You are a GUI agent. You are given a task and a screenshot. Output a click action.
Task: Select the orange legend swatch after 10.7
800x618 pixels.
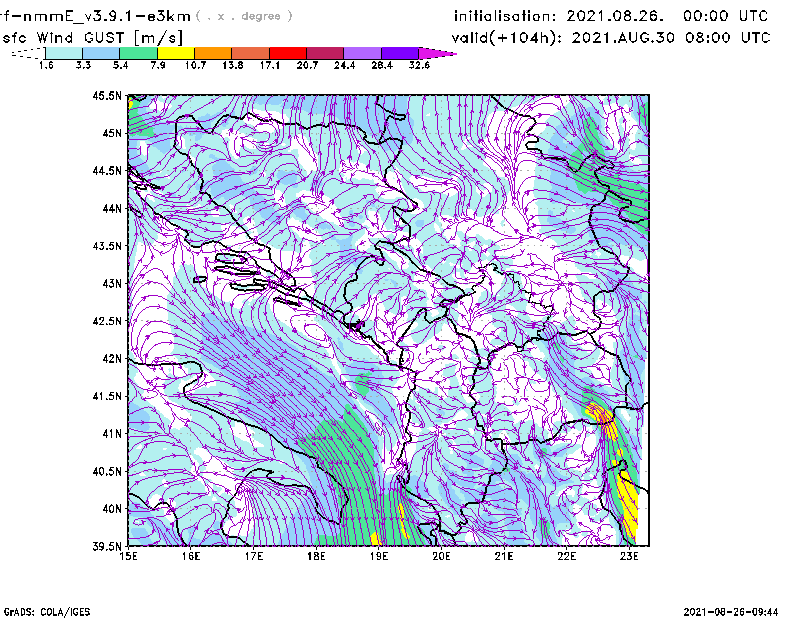pos(213,53)
